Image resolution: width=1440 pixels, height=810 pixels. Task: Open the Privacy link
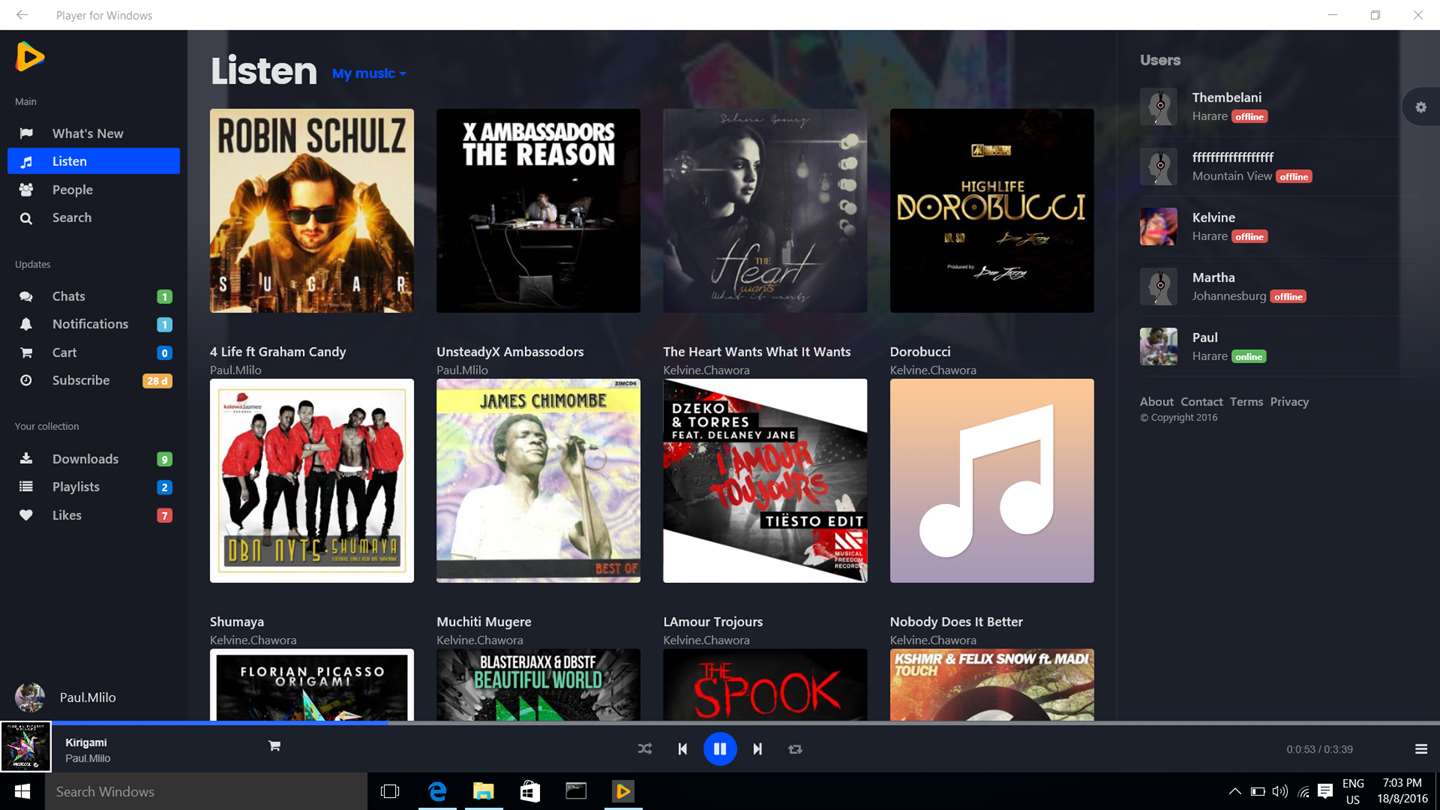pyautogui.click(x=1289, y=402)
